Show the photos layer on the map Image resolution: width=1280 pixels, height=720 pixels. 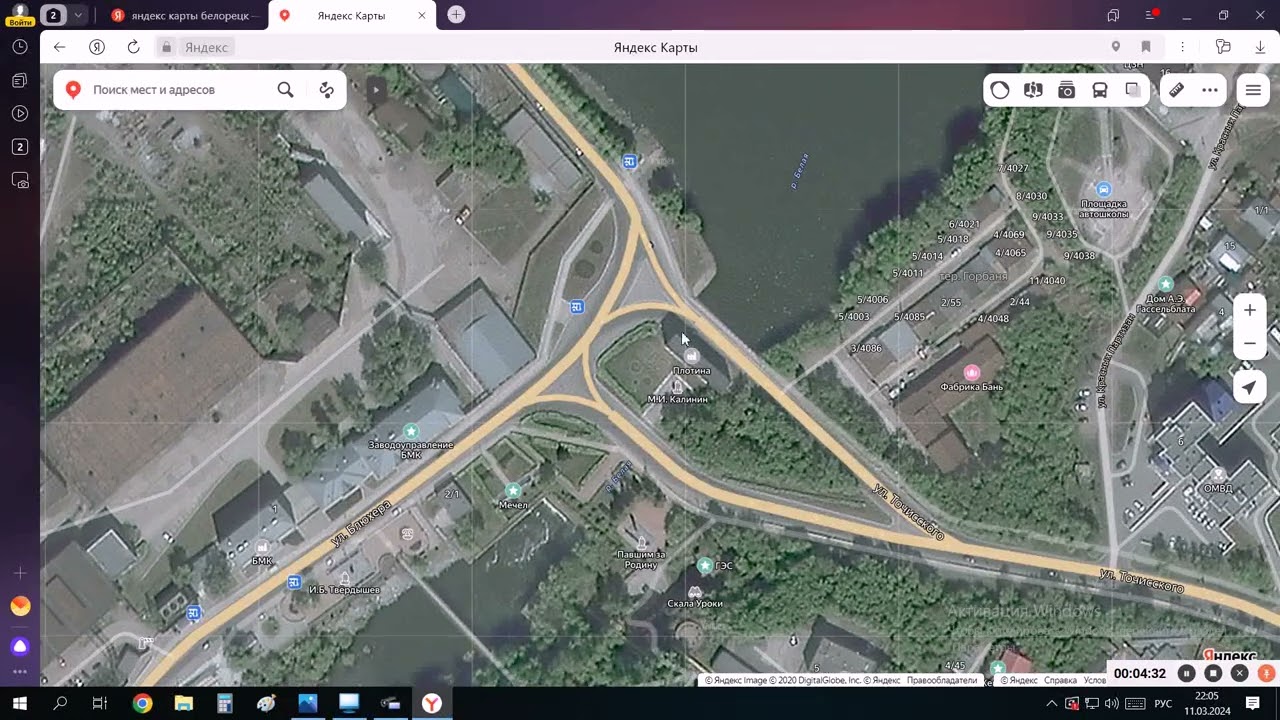click(1066, 90)
